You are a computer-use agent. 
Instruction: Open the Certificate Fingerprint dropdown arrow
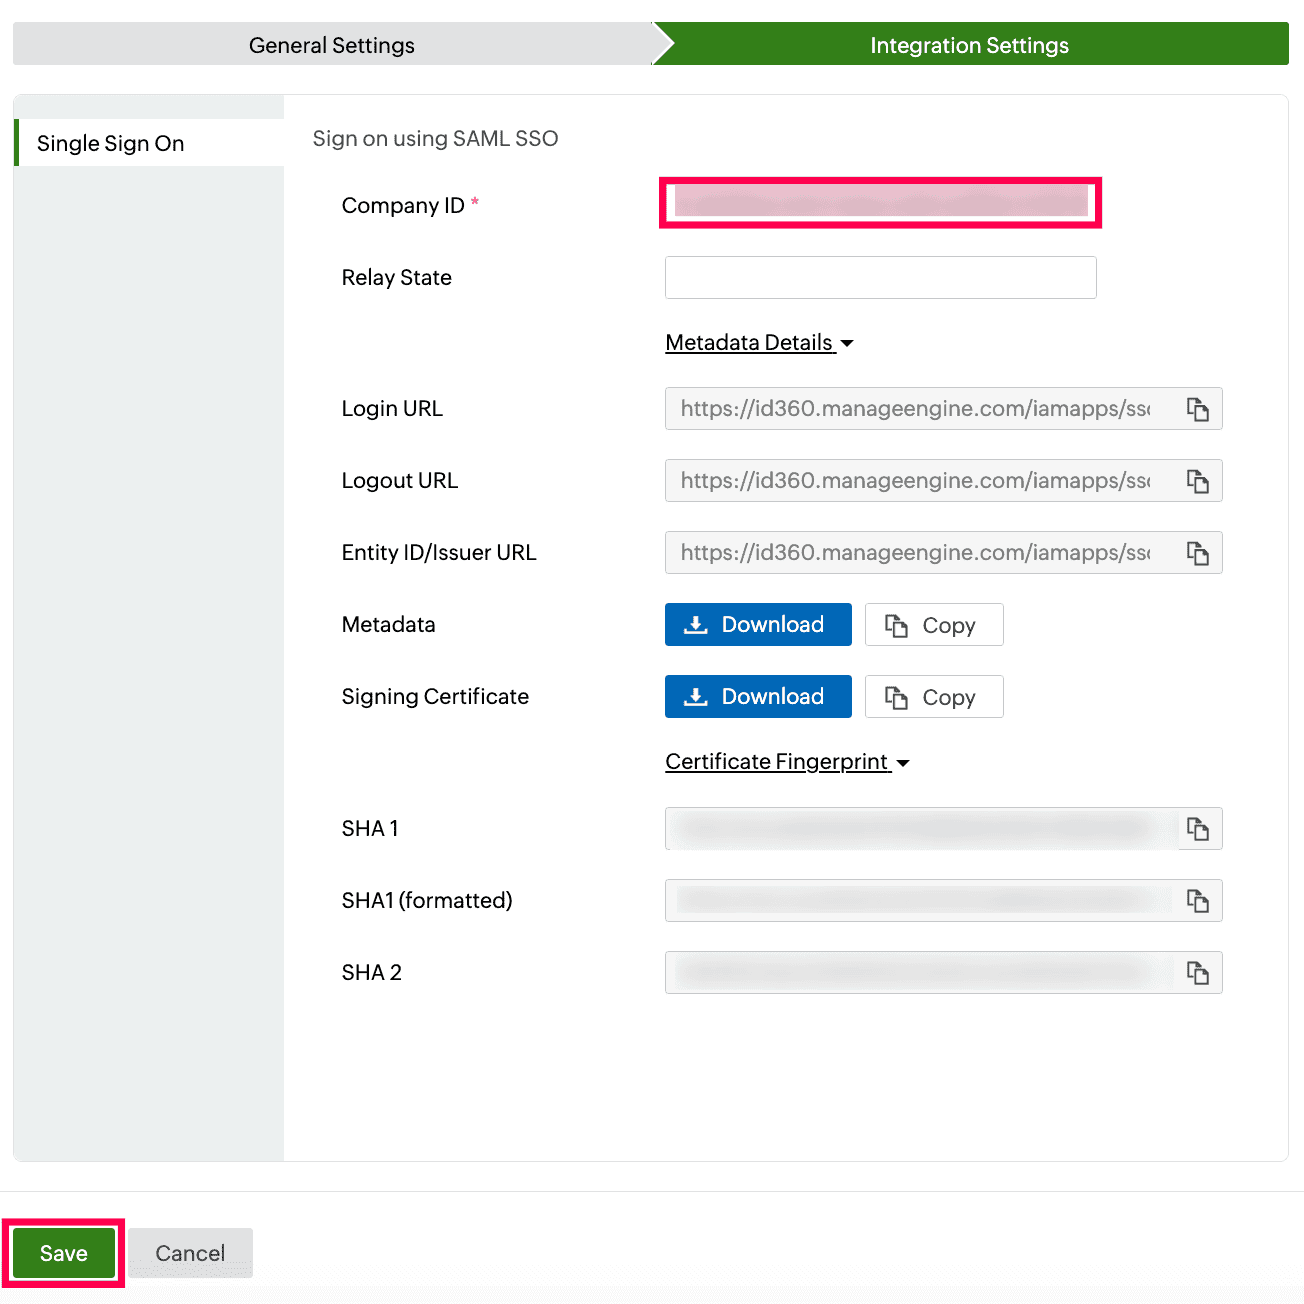[x=904, y=763]
